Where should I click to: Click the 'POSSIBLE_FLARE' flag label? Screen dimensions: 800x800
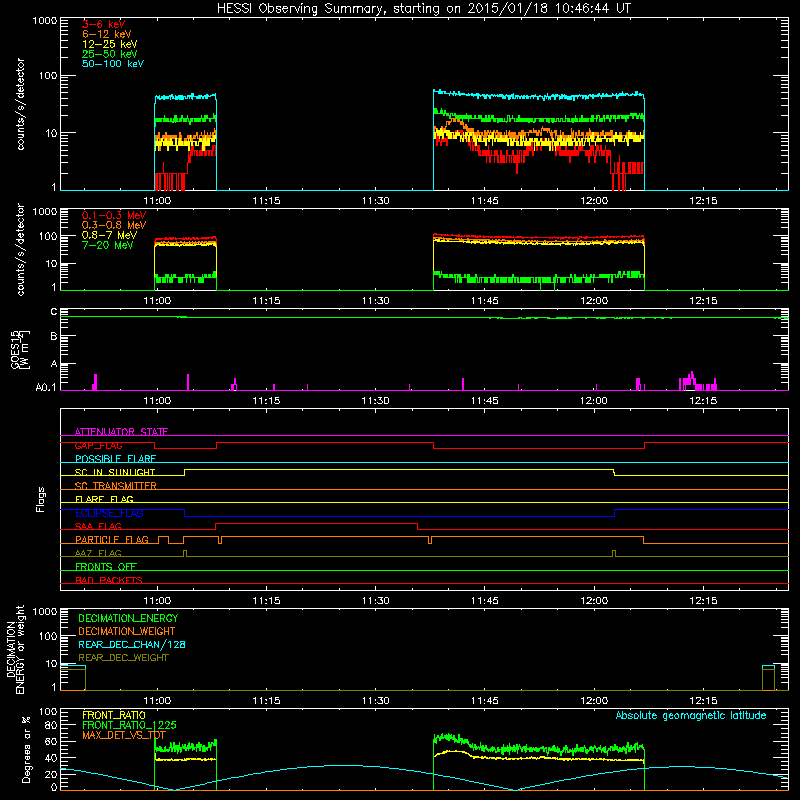point(115,459)
